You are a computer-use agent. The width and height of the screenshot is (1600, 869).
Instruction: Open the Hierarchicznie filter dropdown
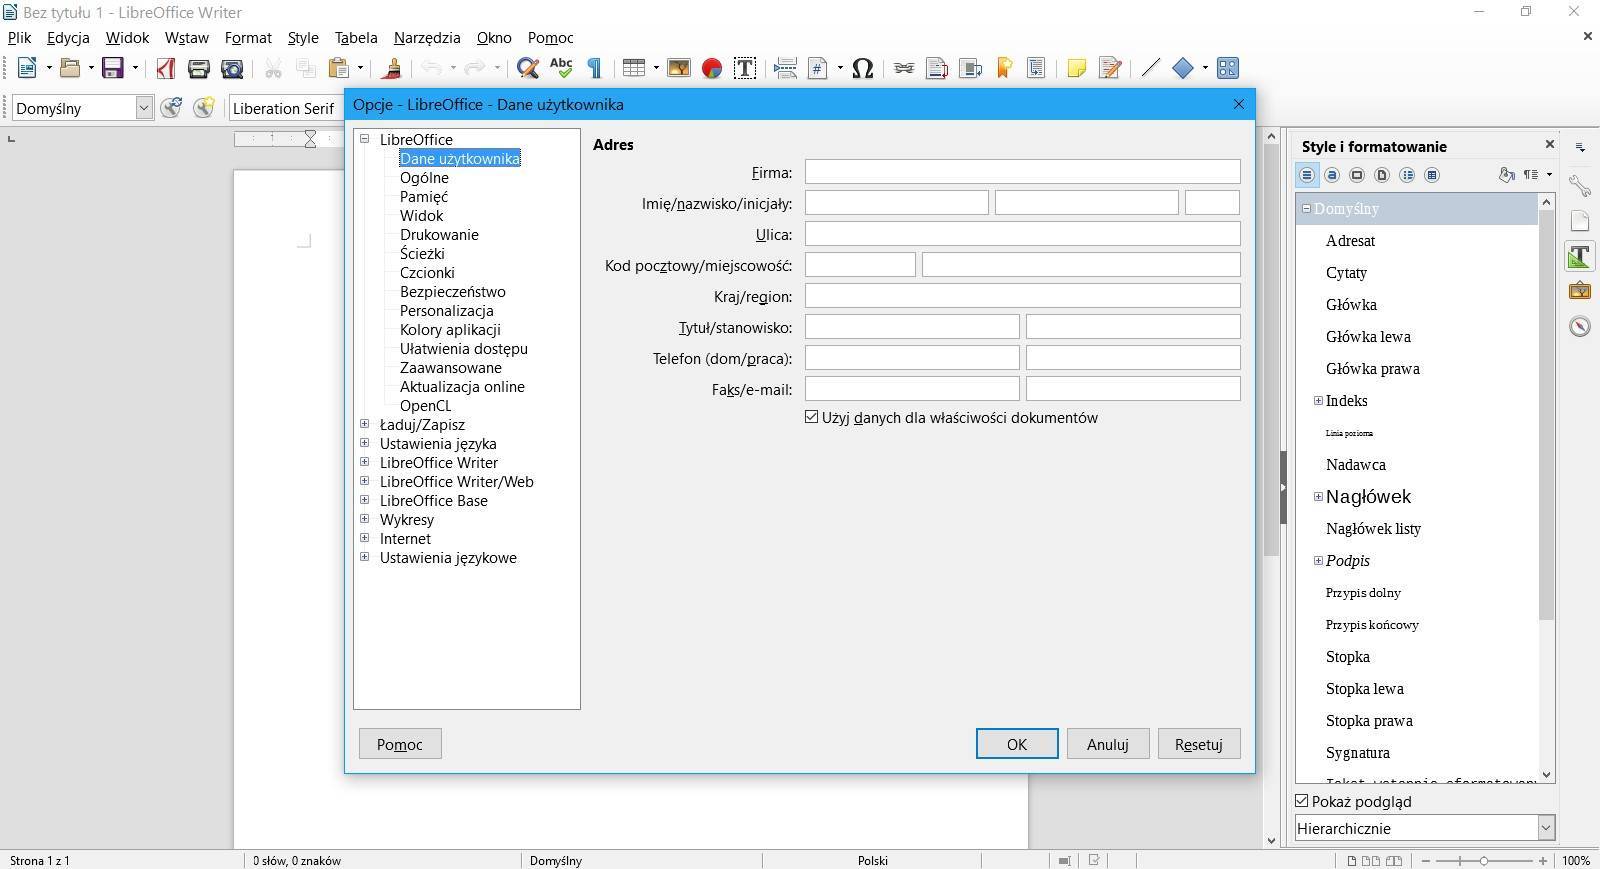[1546, 828]
